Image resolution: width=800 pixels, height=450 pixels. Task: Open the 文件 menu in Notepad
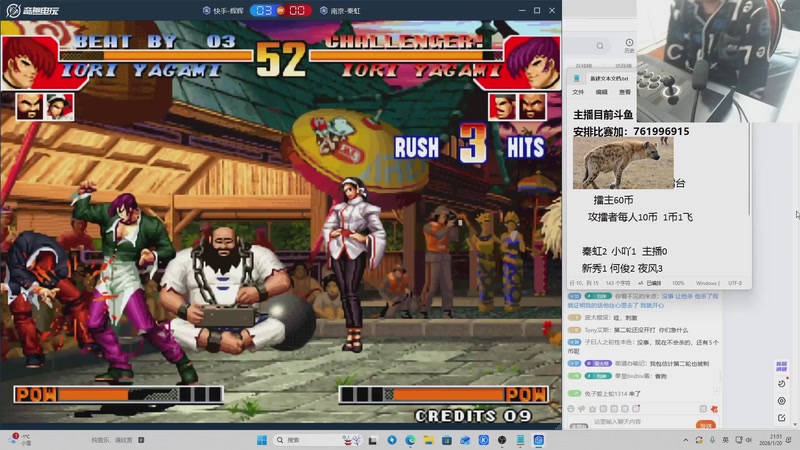pos(578,92)
